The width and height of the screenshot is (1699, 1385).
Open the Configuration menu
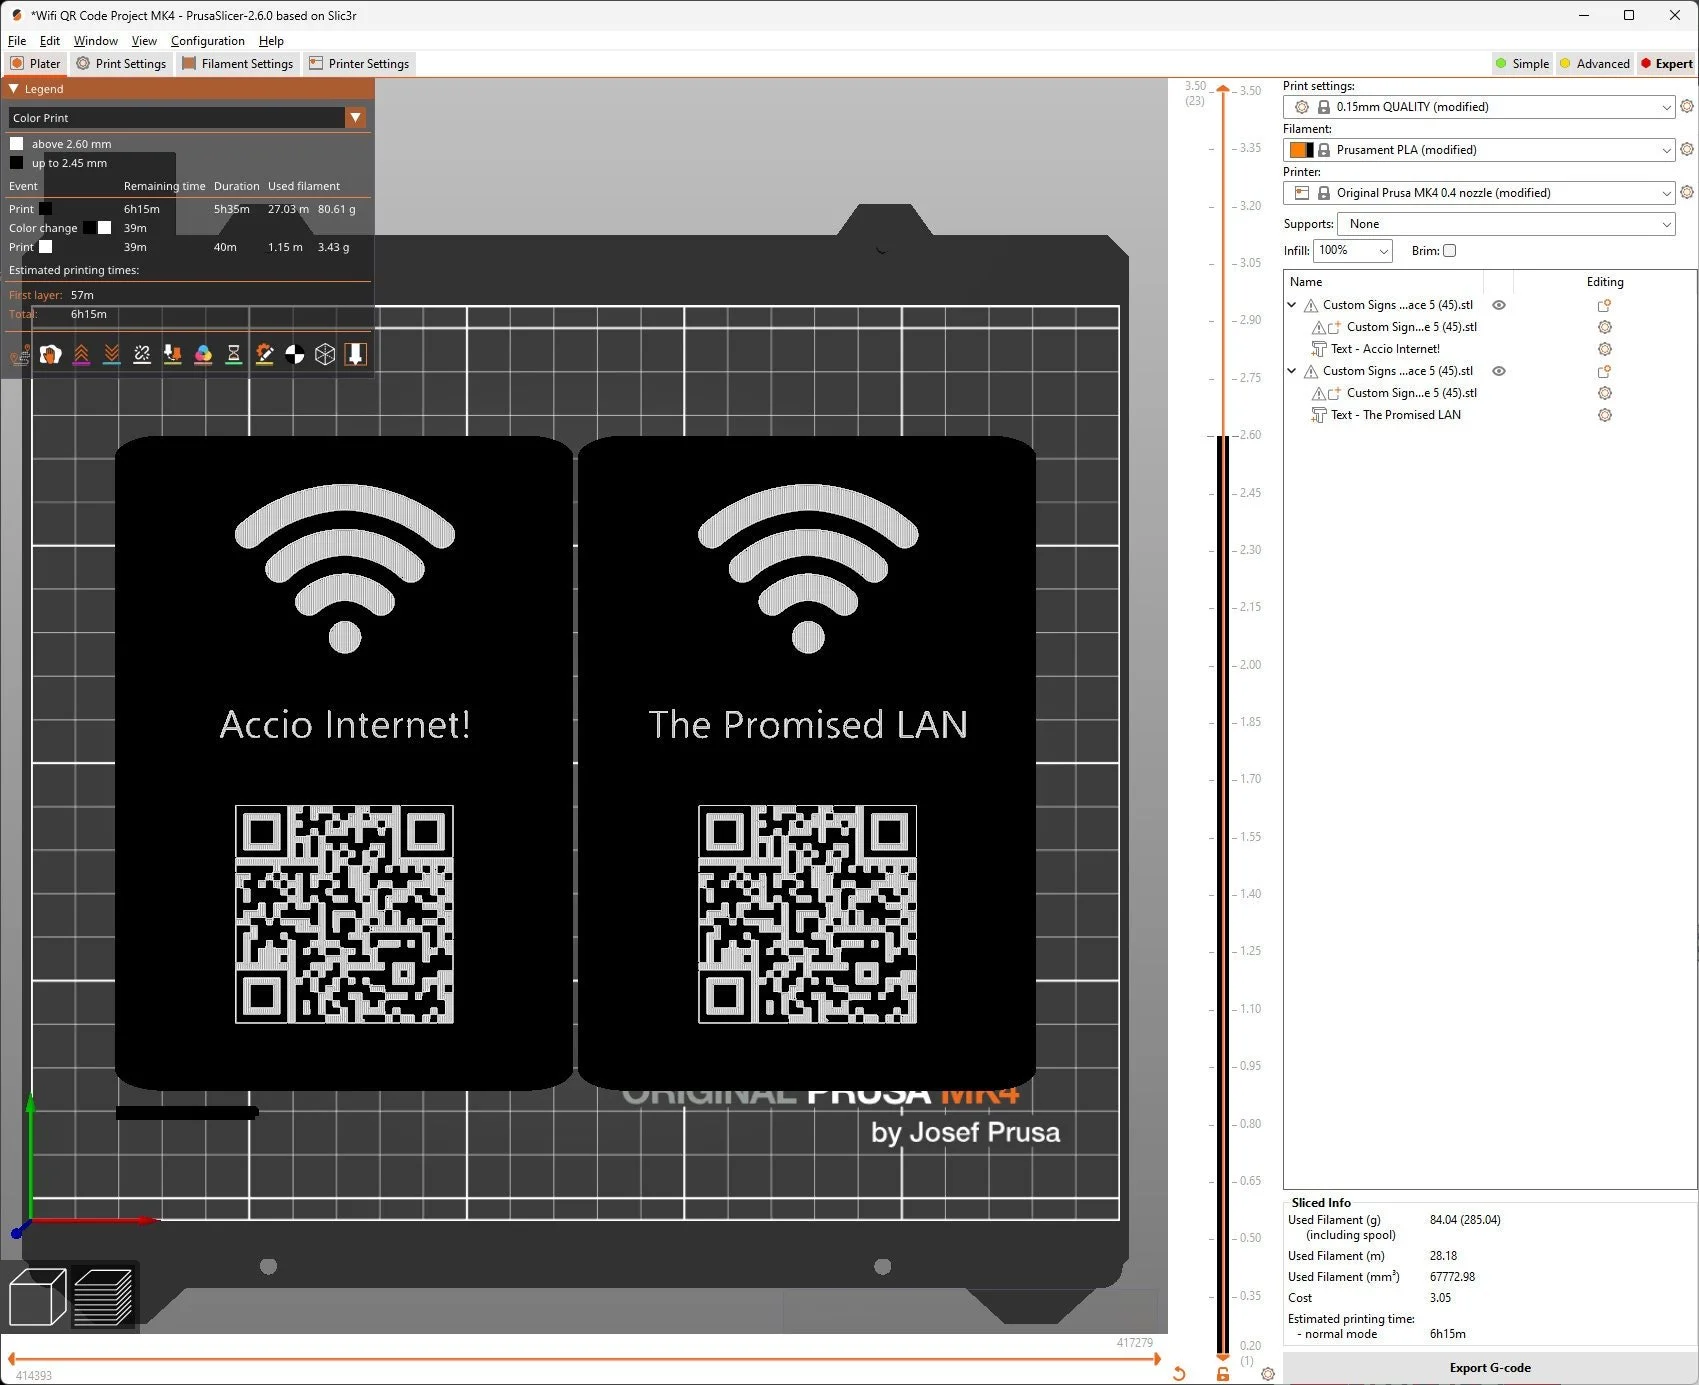208,41
